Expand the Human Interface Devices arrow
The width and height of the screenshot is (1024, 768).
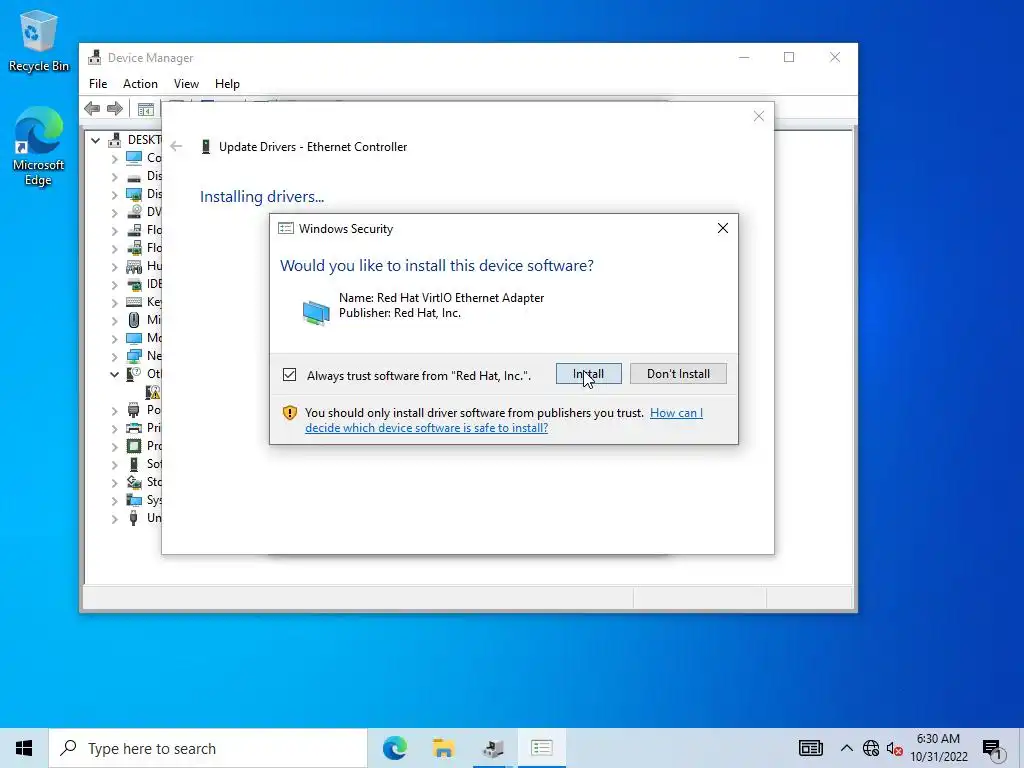[x=114, y=266]
